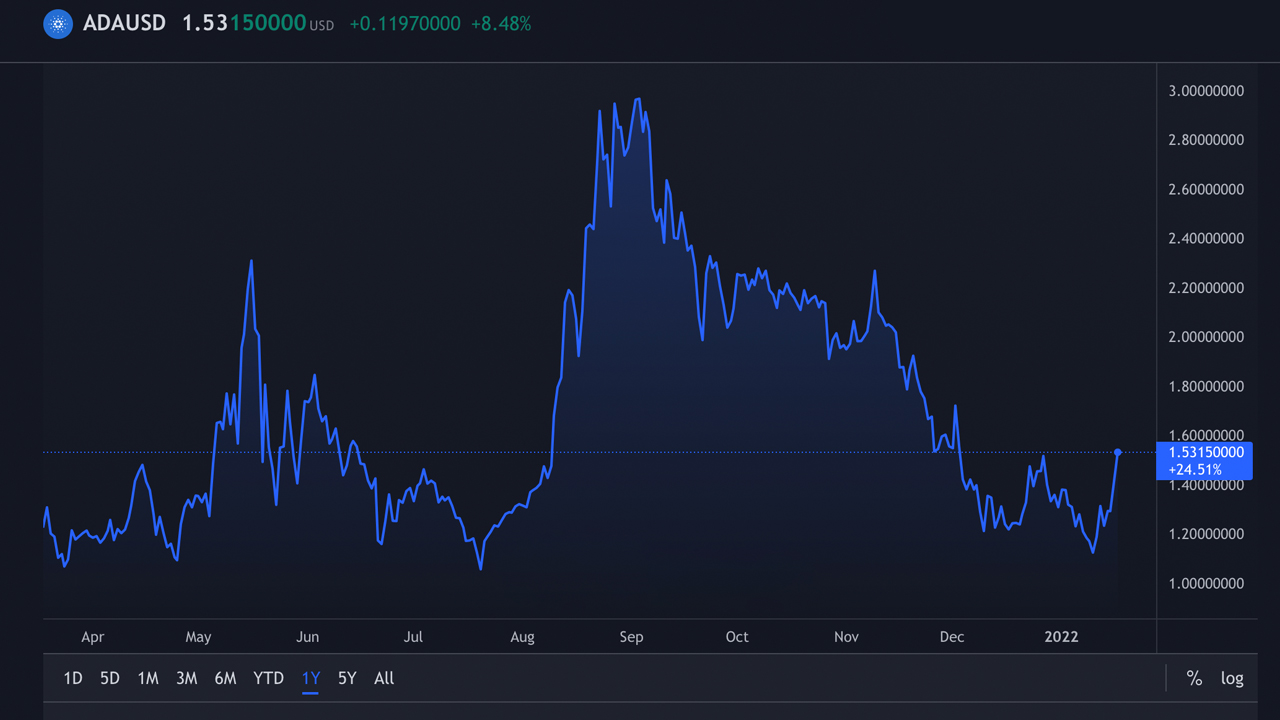Viewport: 1280px width, 720px height.
Task: Click the ADAUSD ticker symbol
Action: pyautogui.click(x=124, y=23)
